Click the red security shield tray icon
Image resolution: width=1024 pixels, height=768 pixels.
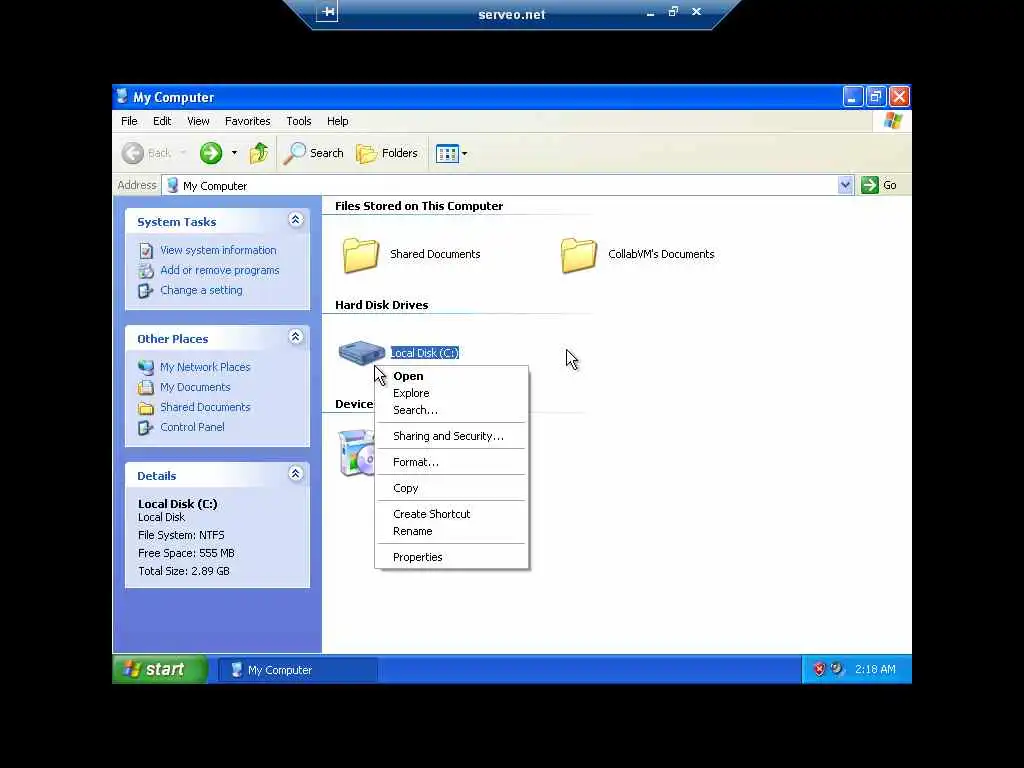point(819,669)
